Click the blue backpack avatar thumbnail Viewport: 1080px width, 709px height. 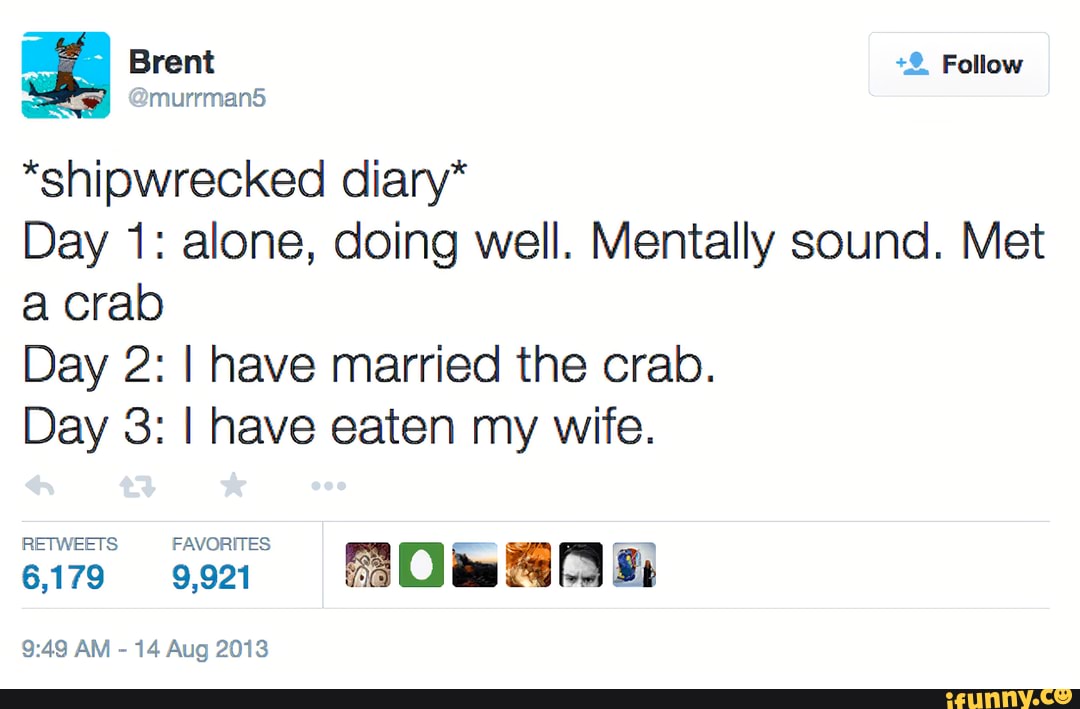634,565
